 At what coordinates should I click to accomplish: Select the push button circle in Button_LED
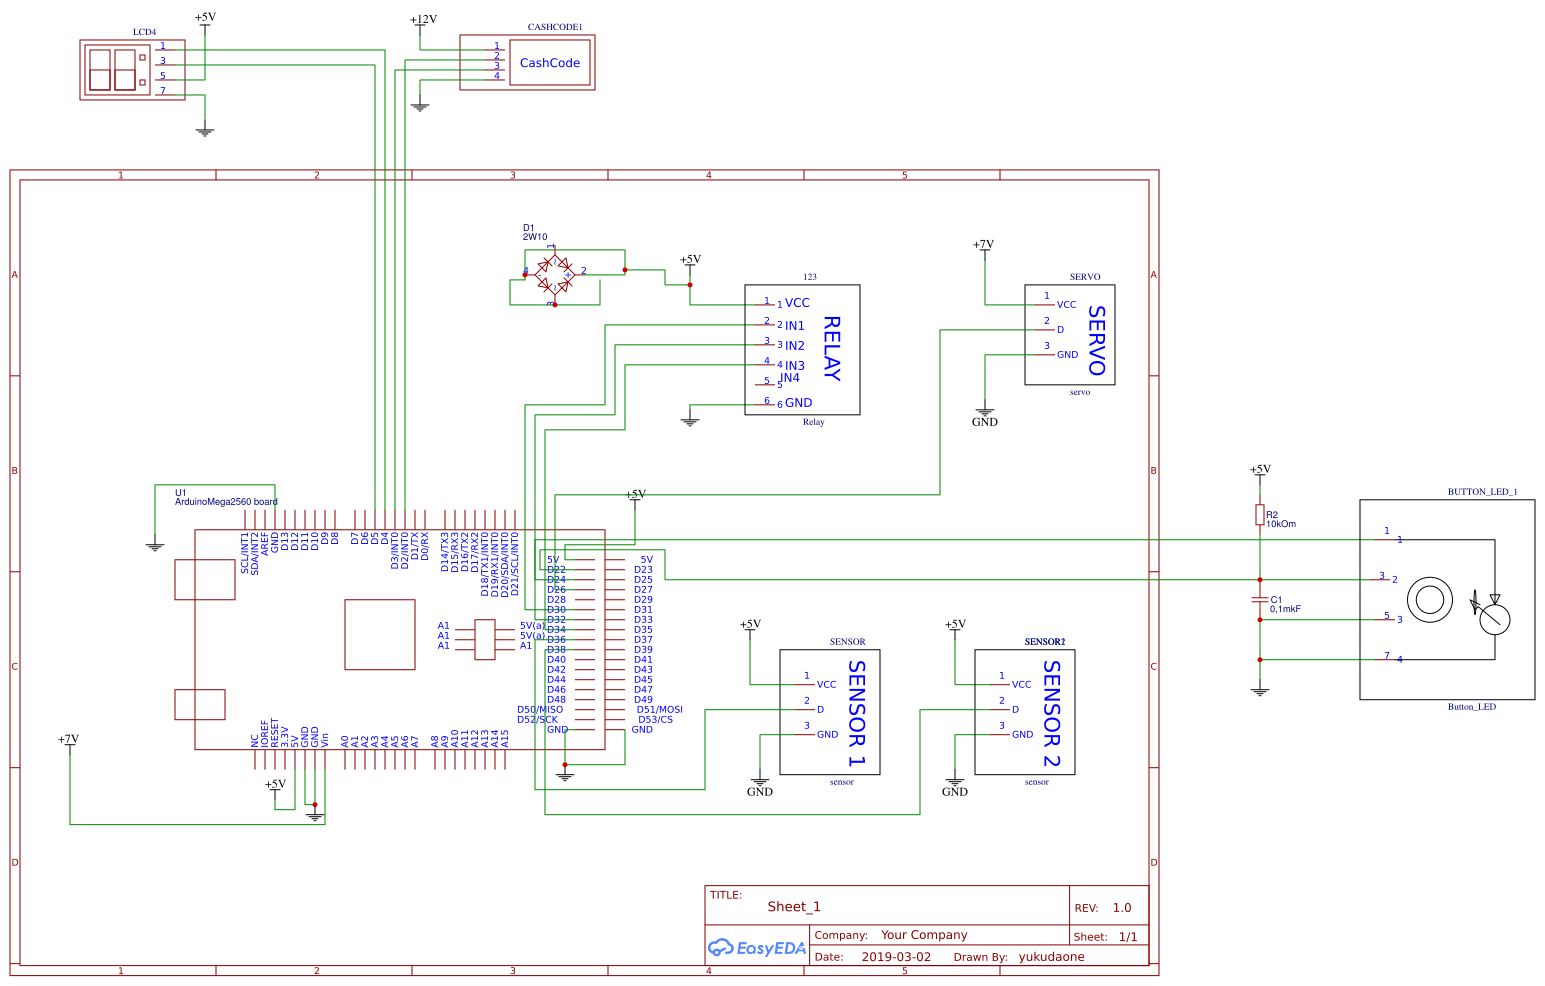[1430, 600]
